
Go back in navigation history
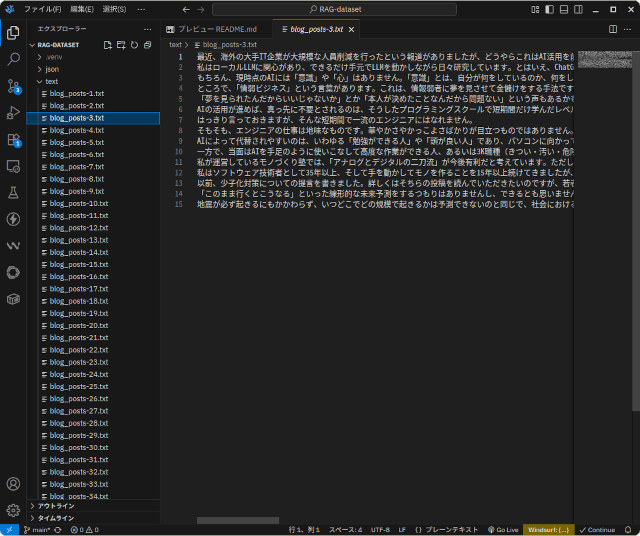pos(186,9)
